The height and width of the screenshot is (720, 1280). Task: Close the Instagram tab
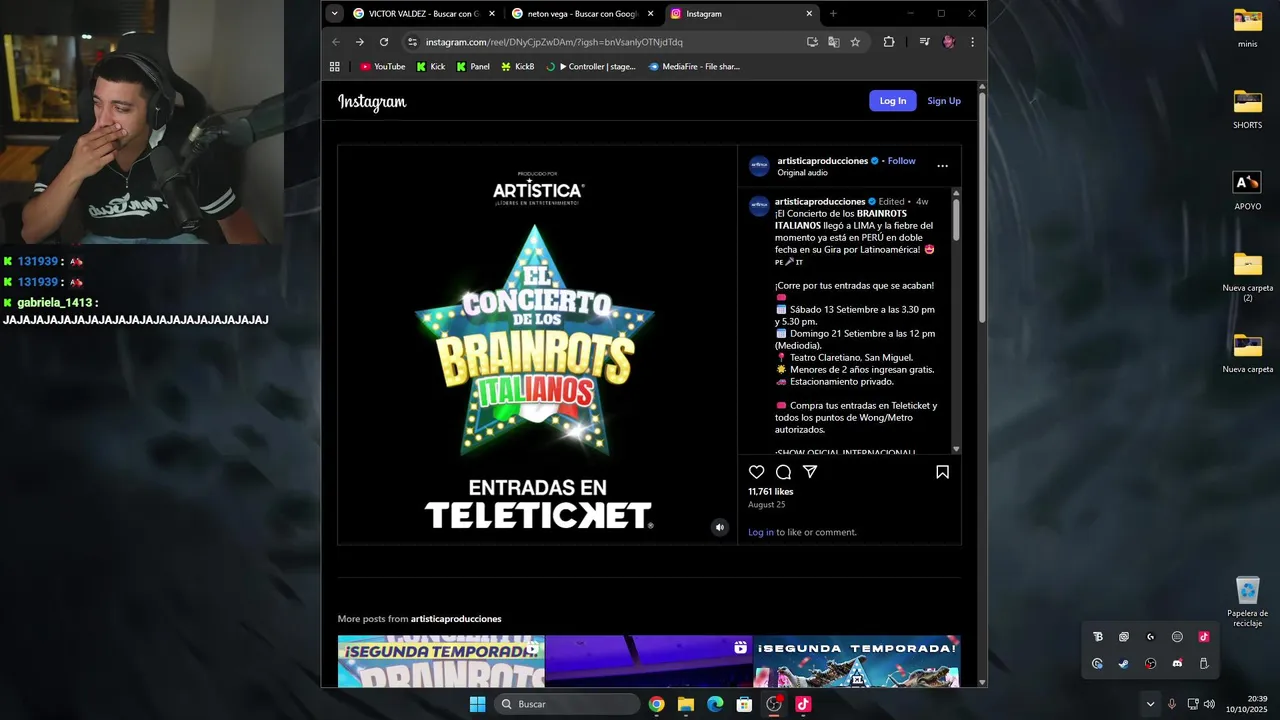click(x=809, y=14)
